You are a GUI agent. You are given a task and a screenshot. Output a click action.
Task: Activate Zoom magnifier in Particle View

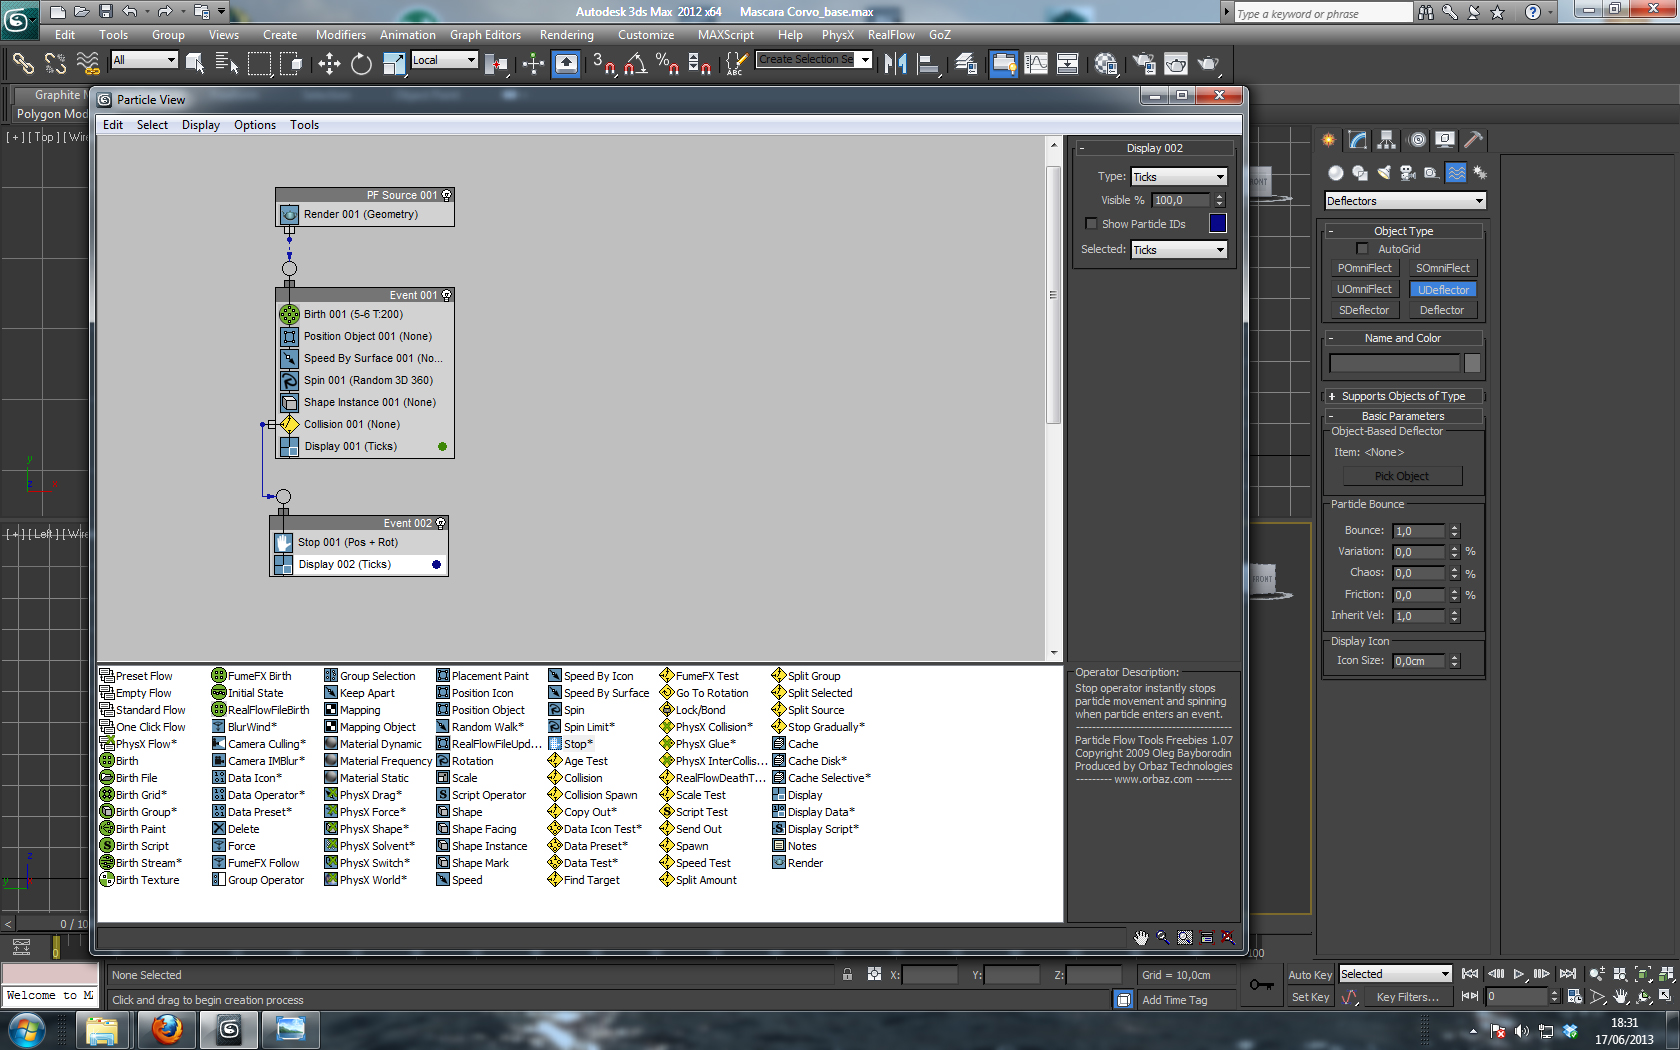tap(1163, 938)
